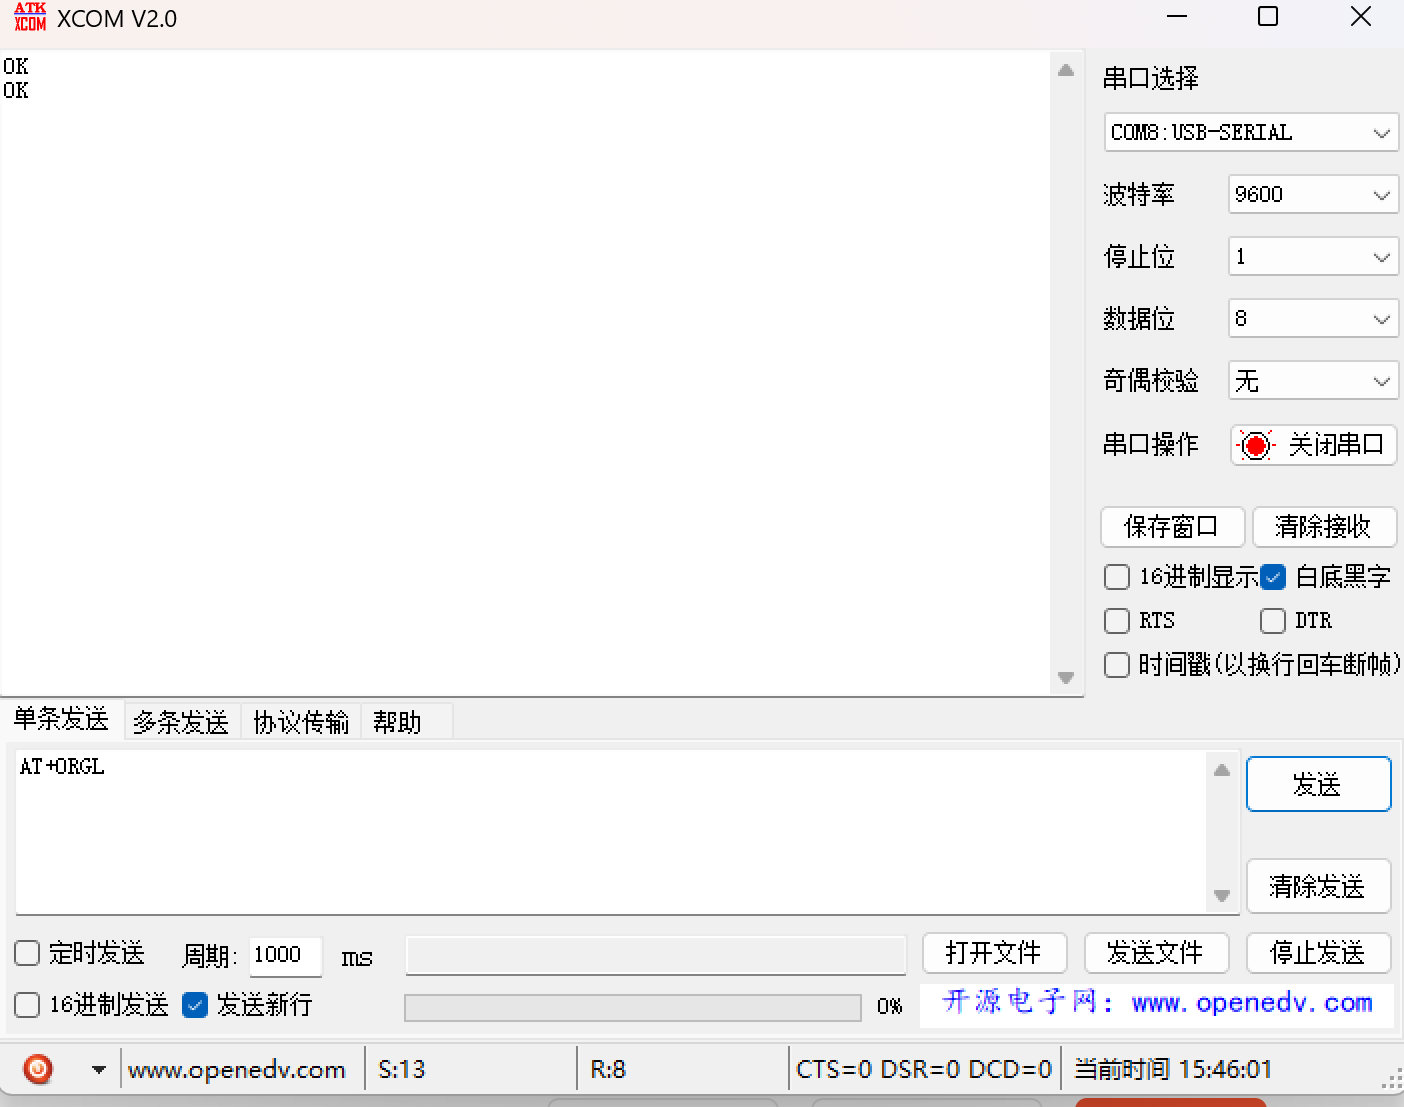The image size is (1404, 1107).
Task: Click the 打开文件 button
Action: click(x=994, y=953)
